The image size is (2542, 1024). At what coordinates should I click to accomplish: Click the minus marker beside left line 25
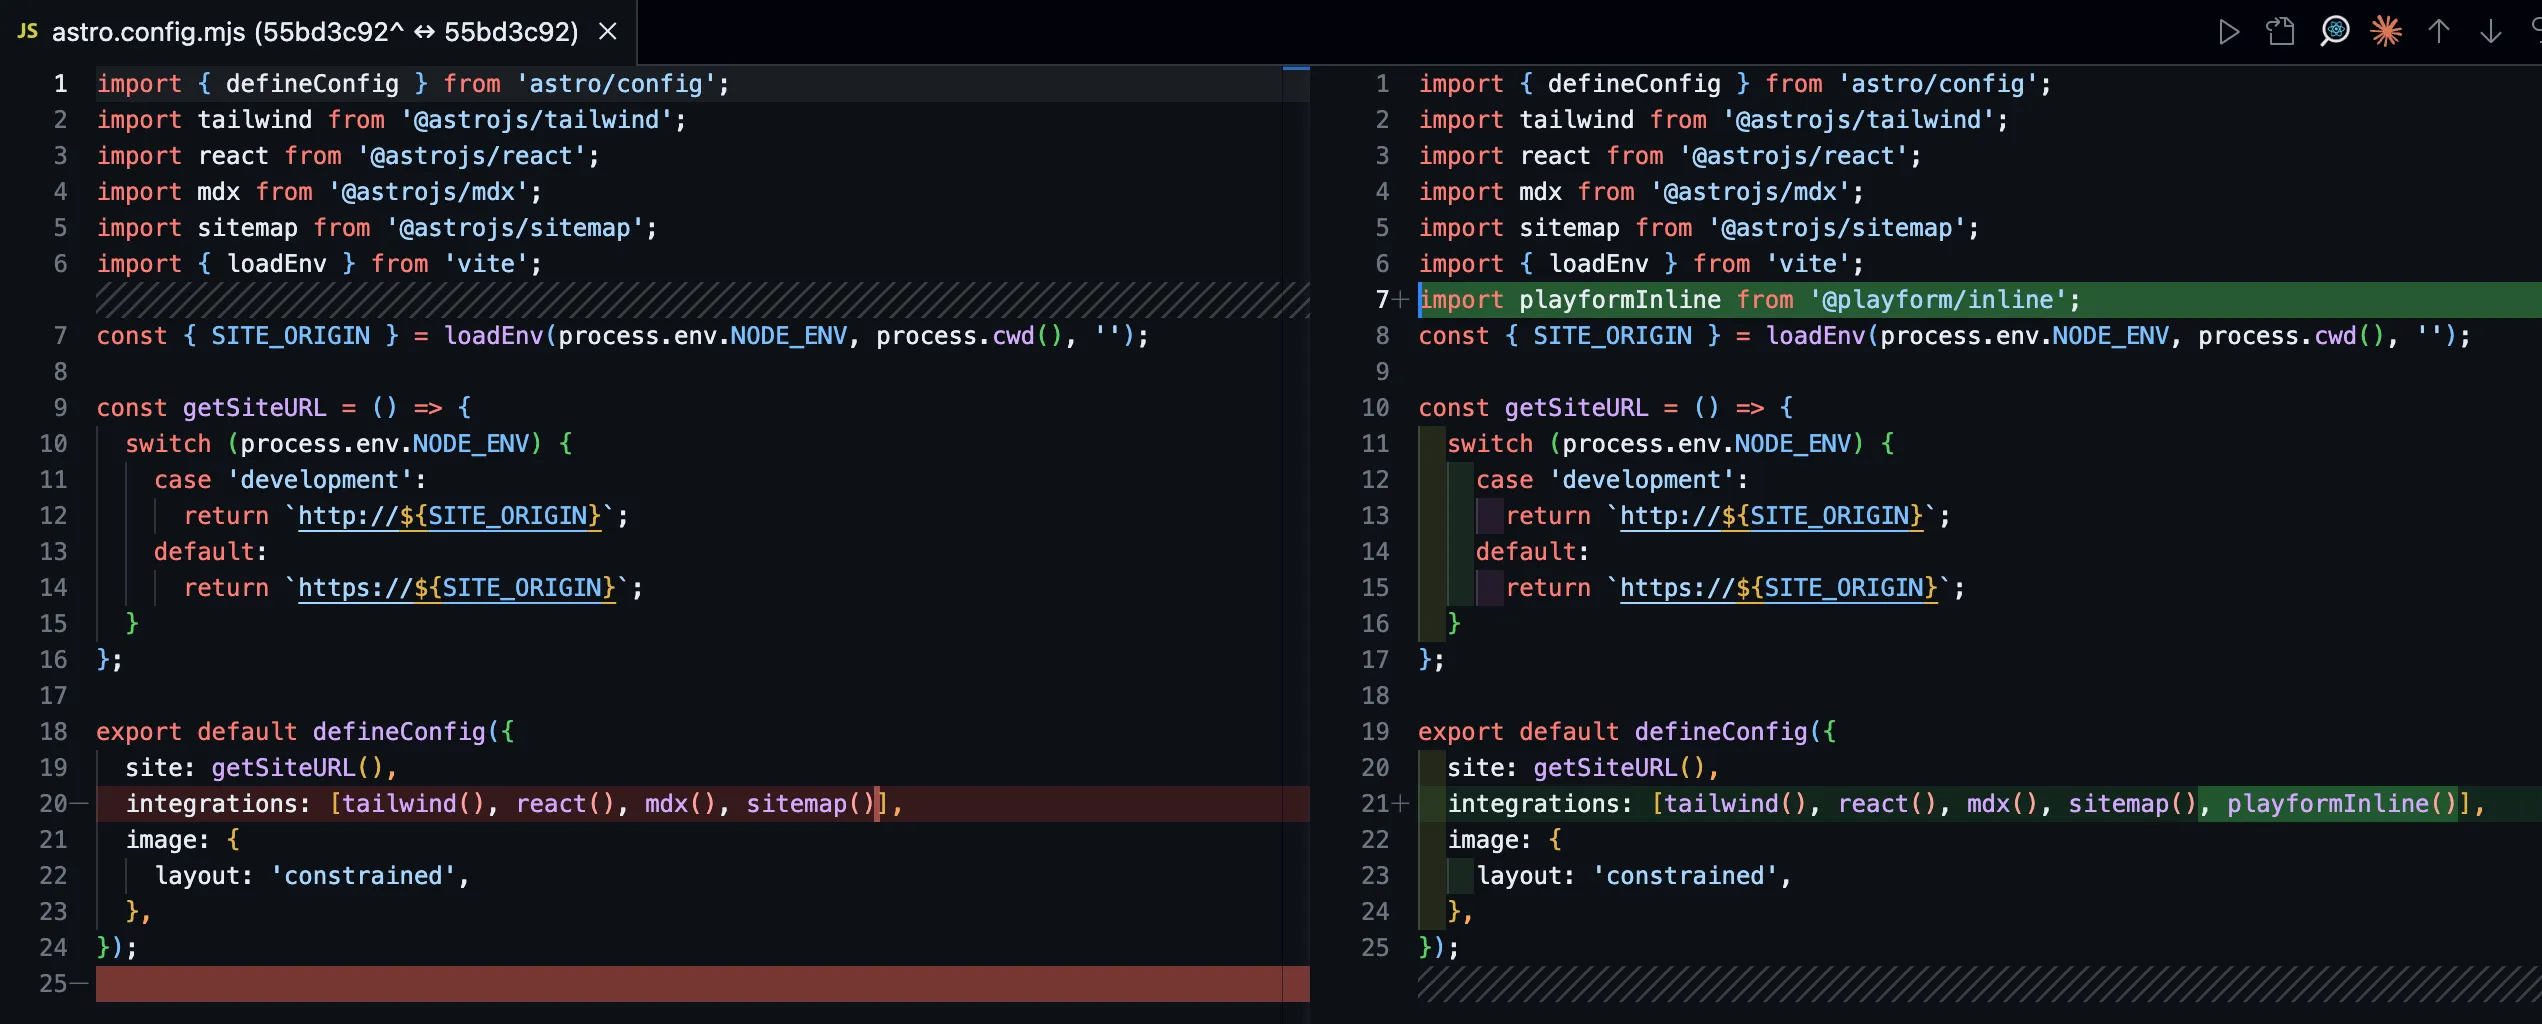[80, 984]
